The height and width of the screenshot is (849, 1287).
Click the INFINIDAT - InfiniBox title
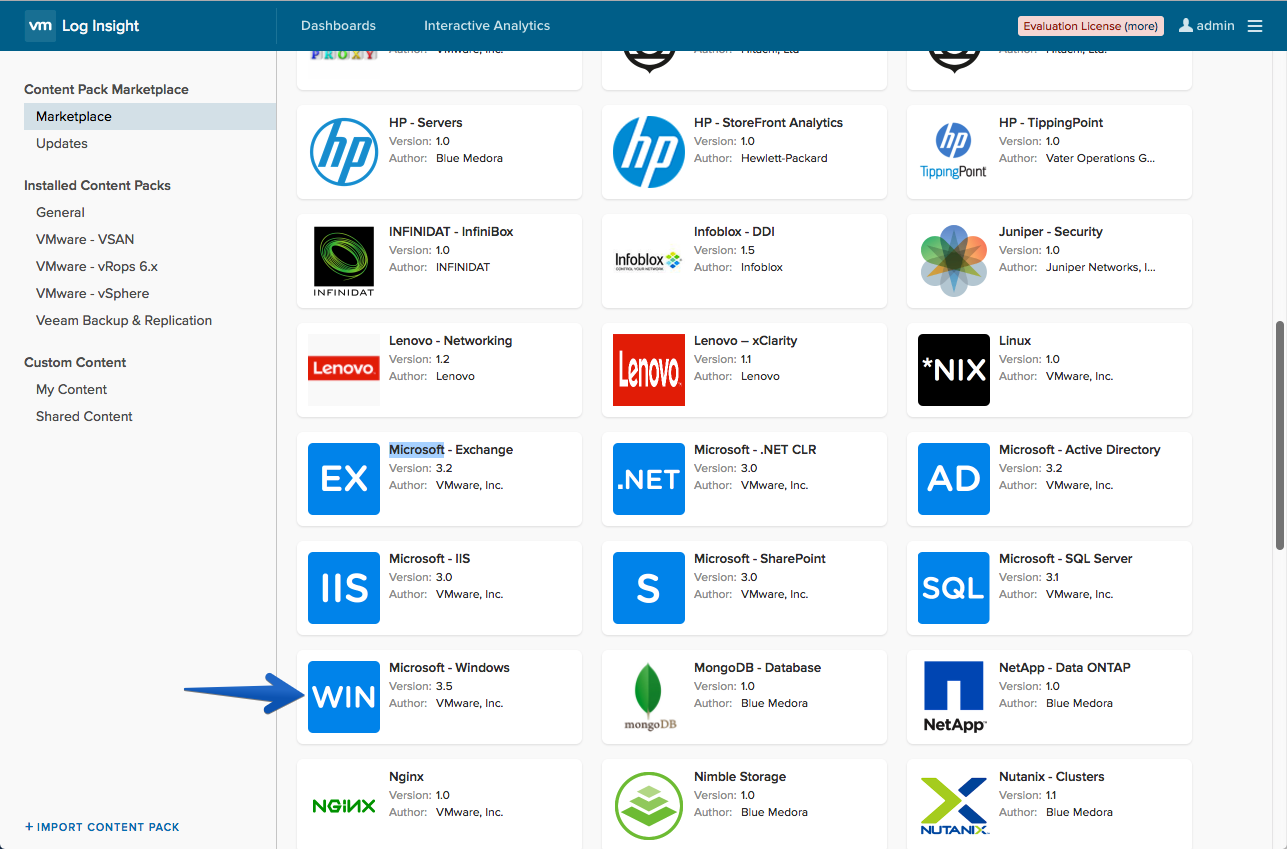point(451,232)
